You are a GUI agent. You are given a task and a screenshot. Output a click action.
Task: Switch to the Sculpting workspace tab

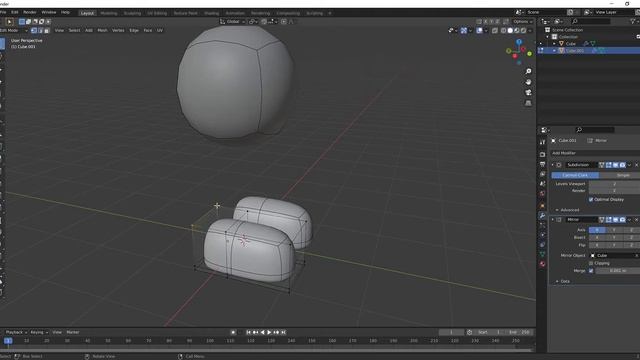point(132,13)
